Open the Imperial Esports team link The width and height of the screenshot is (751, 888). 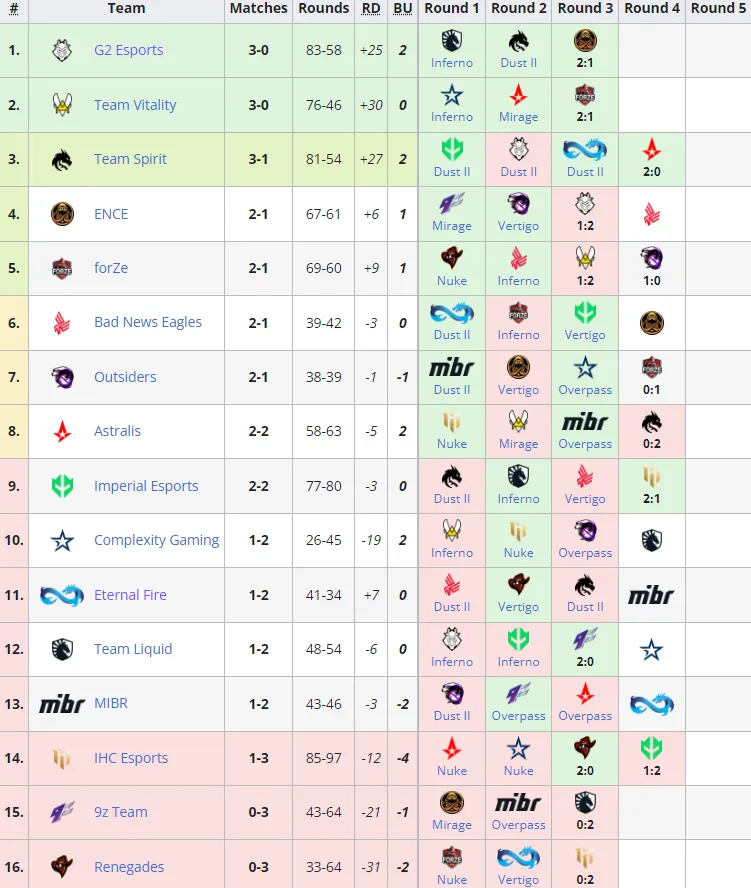point(146,486)
